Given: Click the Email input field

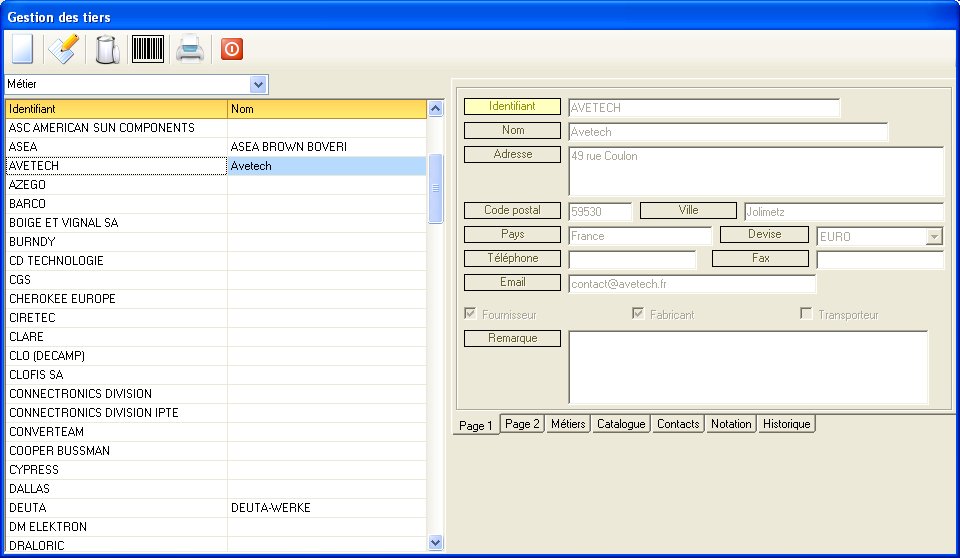Looking at the screenshot, I should tap(692, 284).
